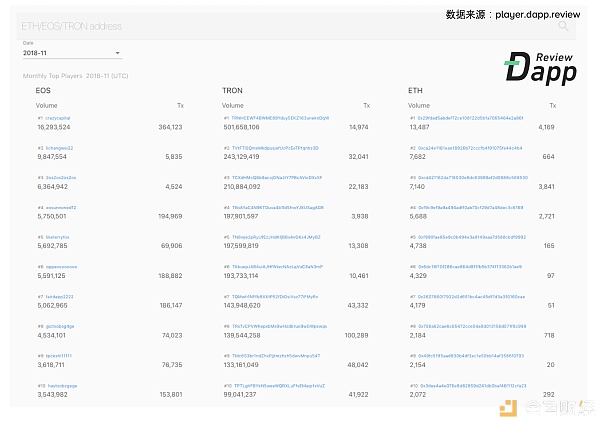Screen dimensions: 600x422
Task: Select EOS transaction count 188,882
Action: (170, 275)
